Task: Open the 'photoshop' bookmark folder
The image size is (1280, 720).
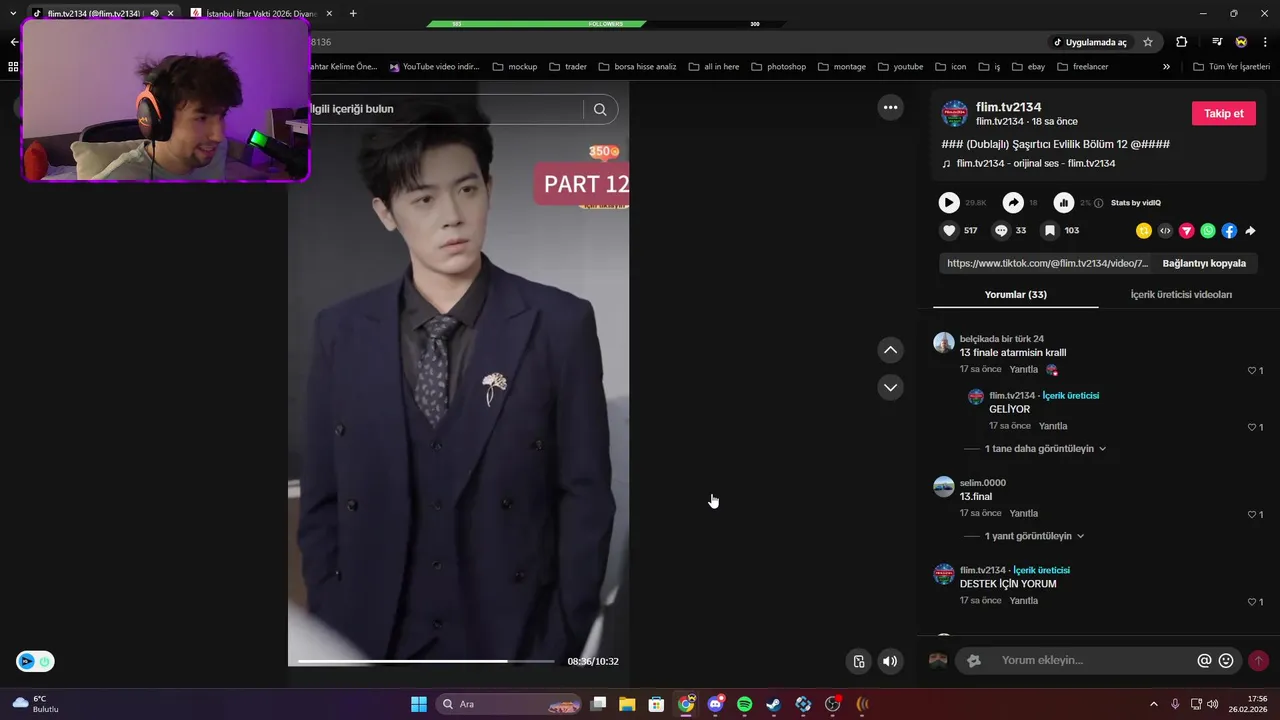Action: 778,67
